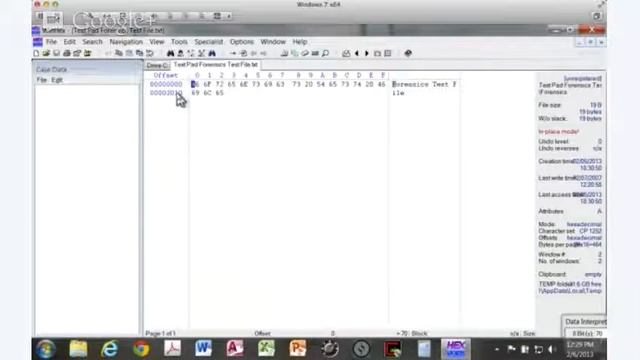The image size is (640, 360).
Task: Open the Options menu
Action: [242, 42]
